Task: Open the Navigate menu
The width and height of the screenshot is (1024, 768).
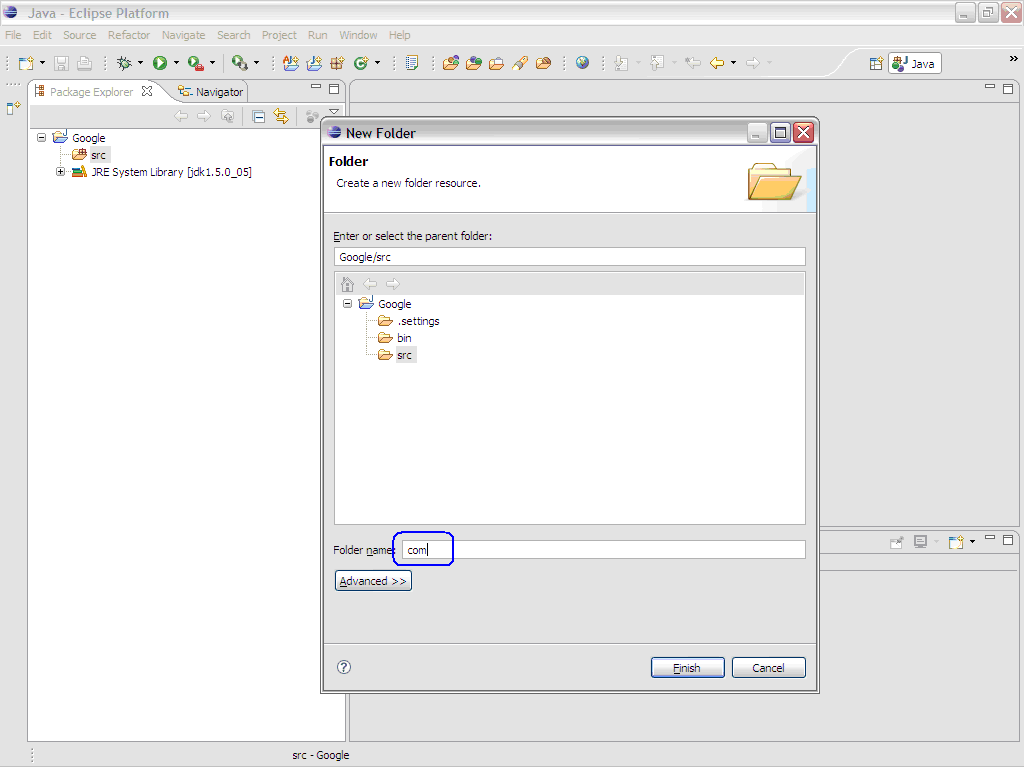Action: click(184, 35)
